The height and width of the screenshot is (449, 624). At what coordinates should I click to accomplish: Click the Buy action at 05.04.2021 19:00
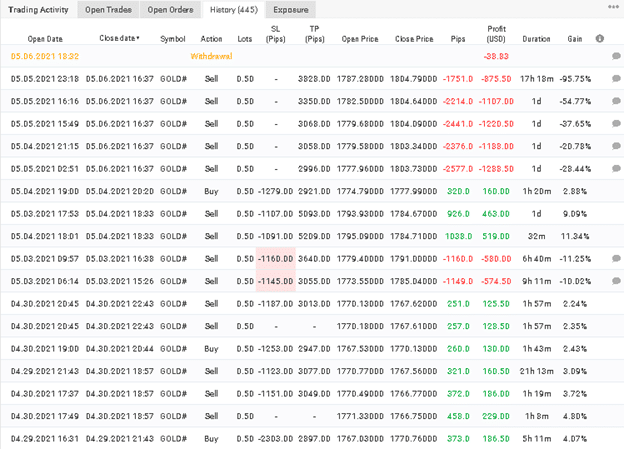(x=211, y=191)
